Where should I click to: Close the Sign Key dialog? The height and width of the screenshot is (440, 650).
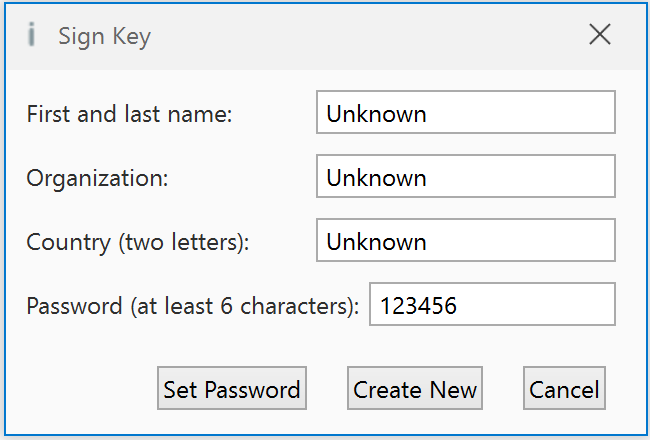pyautogui.click(x=600, y=36)
